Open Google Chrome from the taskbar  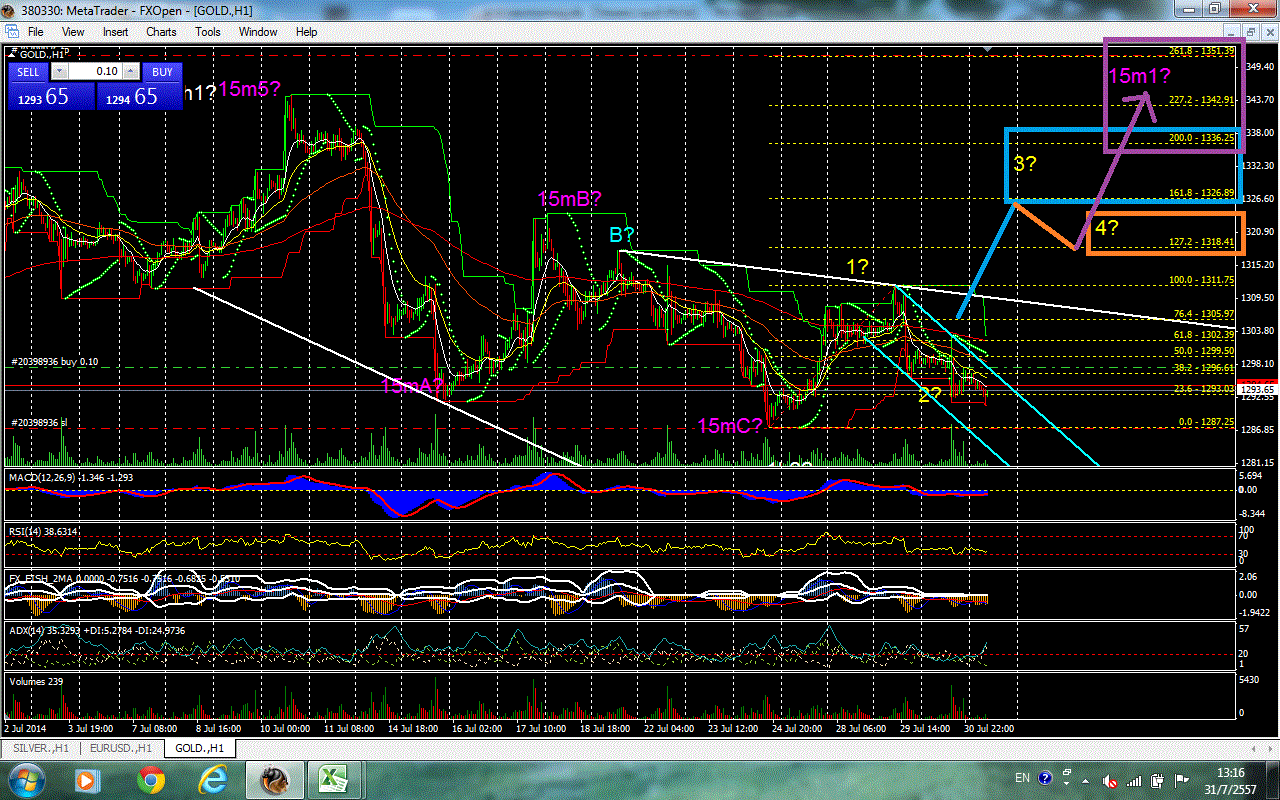pyautogui.click(x=151, y=779)
